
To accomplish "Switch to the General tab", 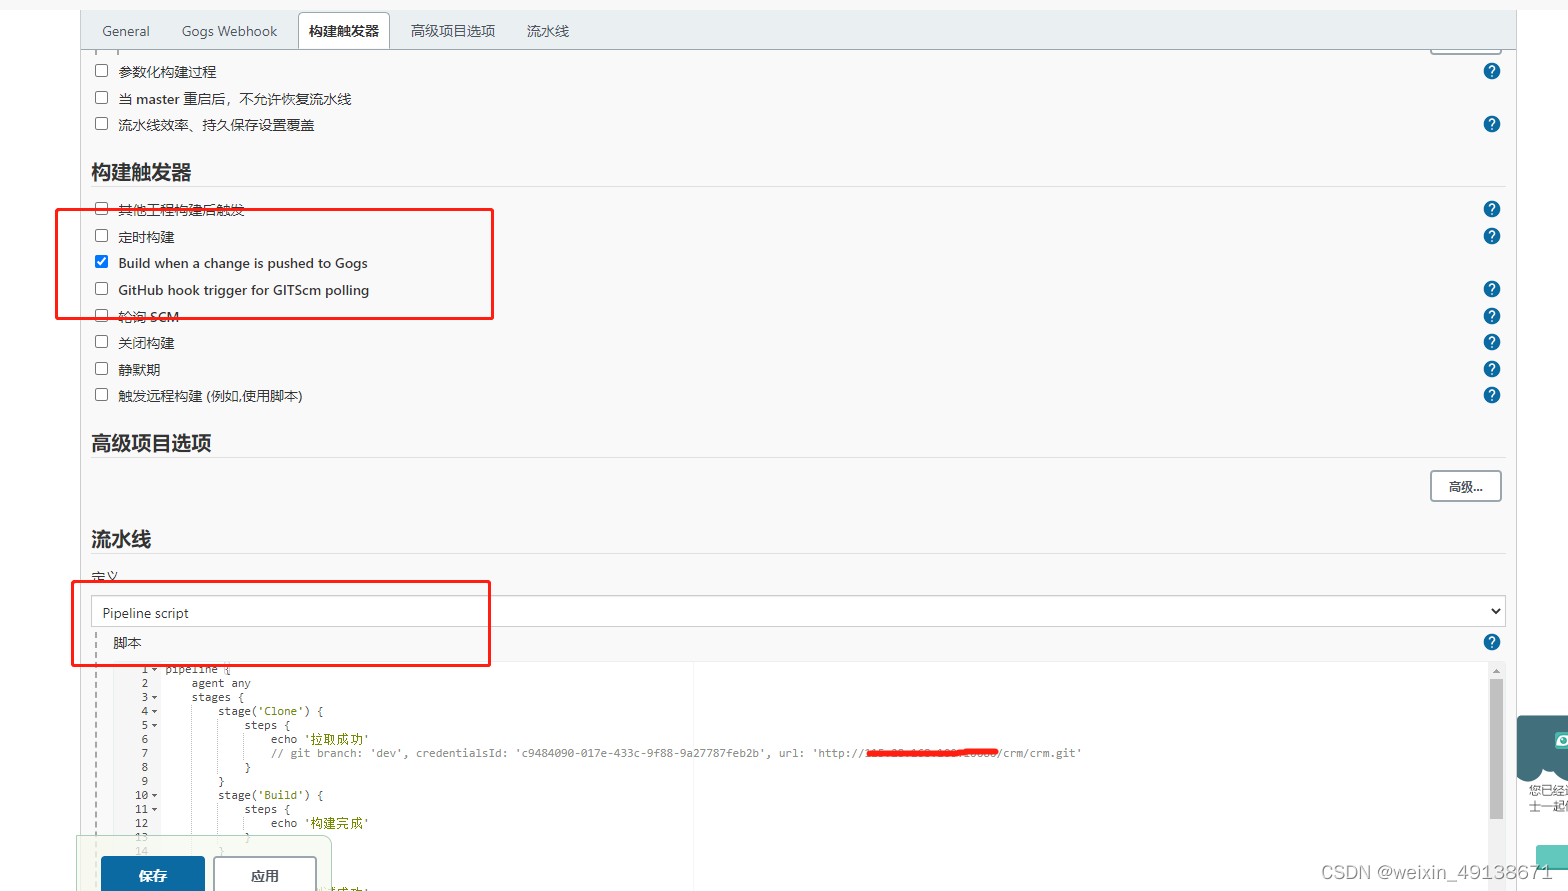I will (x=126, y=31).
